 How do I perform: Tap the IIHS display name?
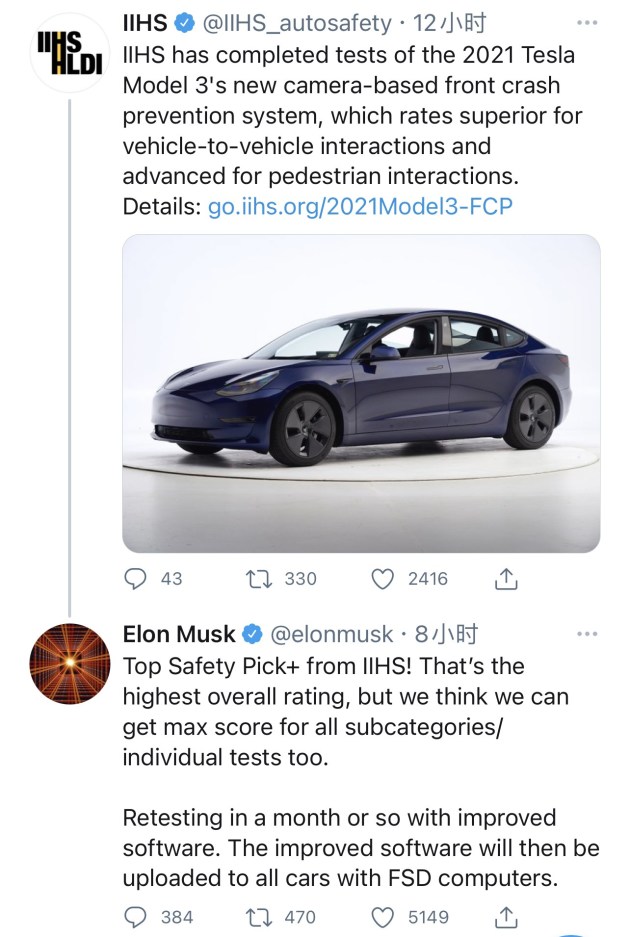point(145,22)
